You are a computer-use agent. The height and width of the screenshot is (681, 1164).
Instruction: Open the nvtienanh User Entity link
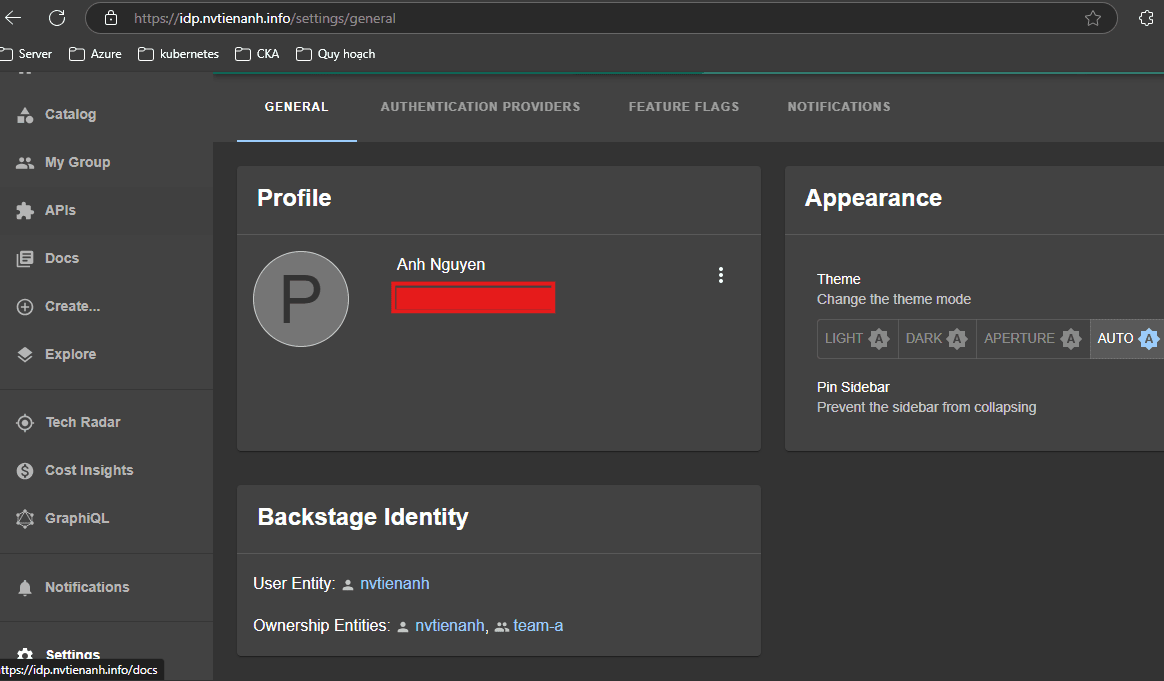click(394, 584)
